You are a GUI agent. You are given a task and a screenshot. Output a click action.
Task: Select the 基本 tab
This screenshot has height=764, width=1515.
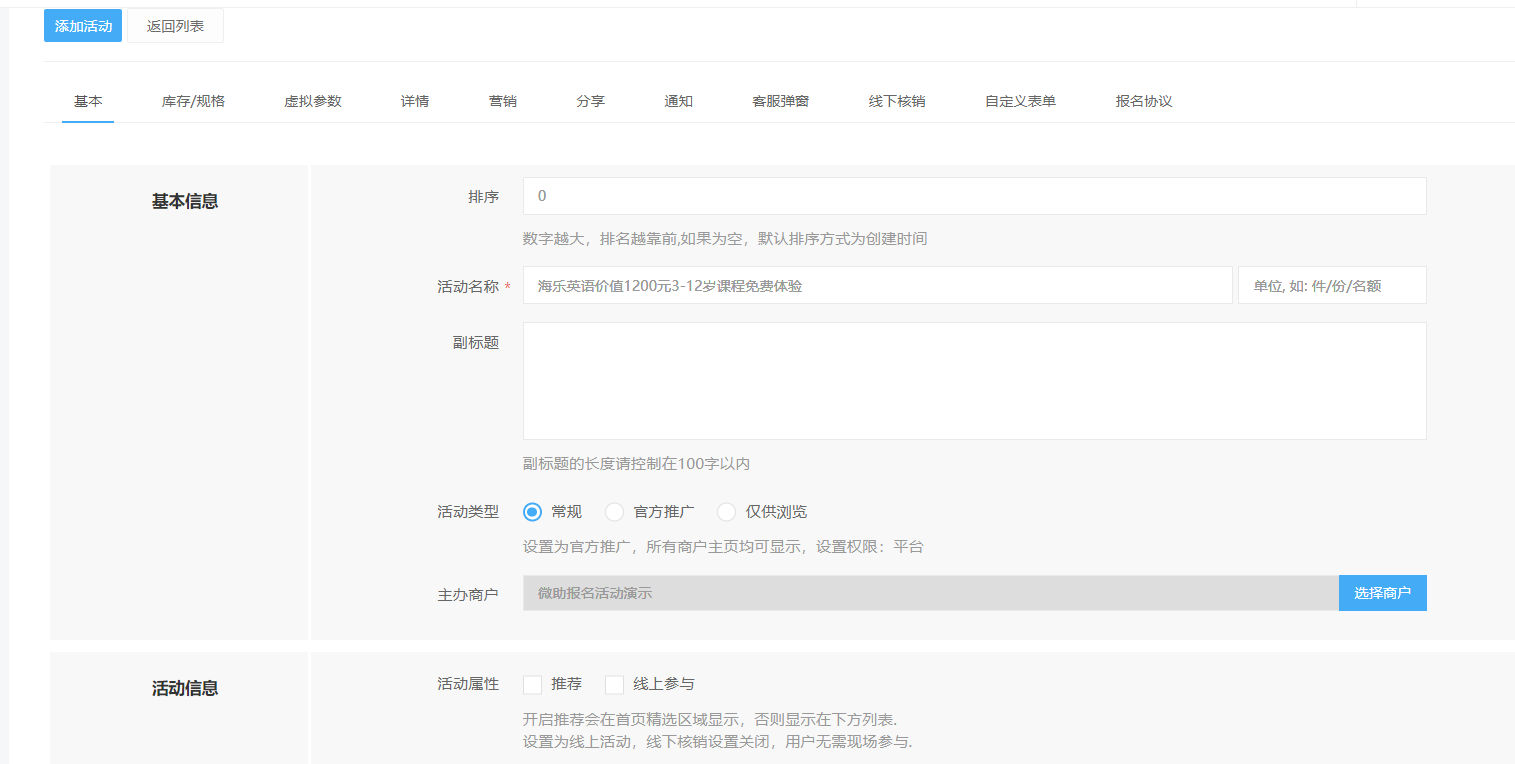[x=87, y=101]
